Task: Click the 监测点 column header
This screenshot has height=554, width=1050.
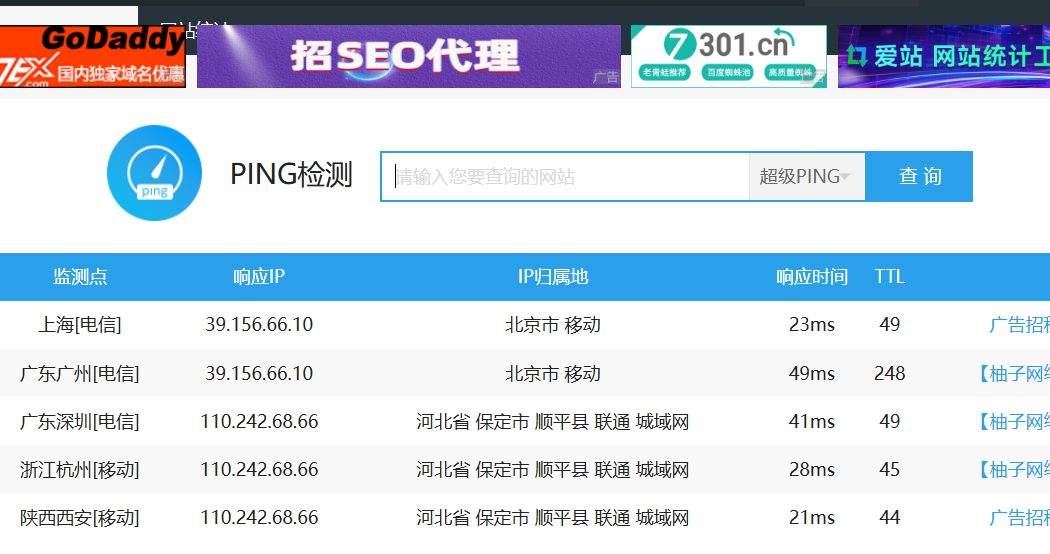Action: 80,277
